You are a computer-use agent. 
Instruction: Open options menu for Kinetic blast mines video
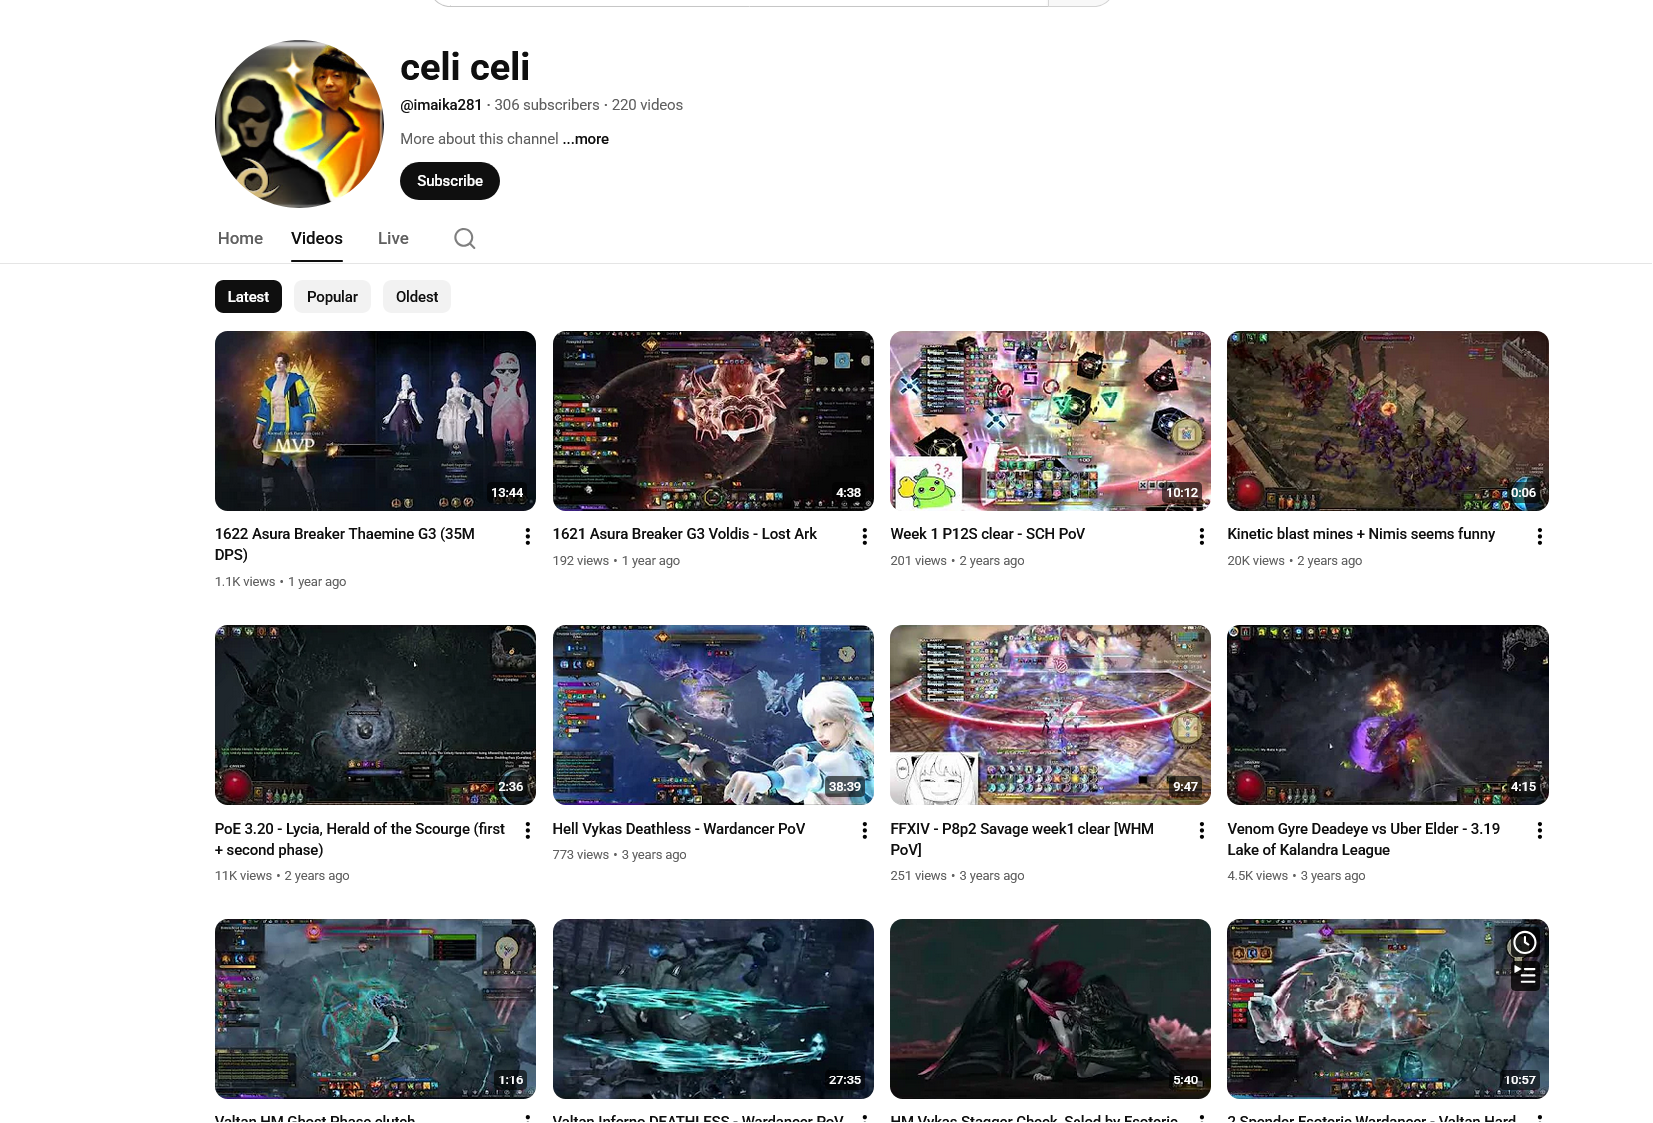1540,536
